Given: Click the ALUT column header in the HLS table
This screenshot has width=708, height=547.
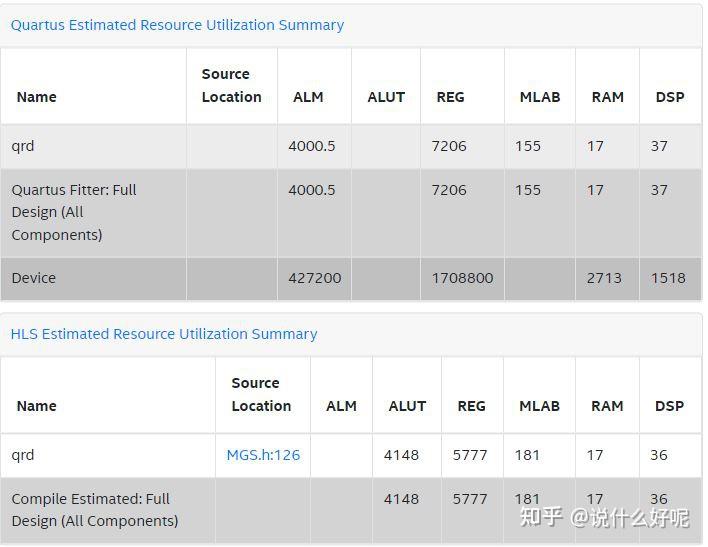Looking at the screenshot, I should (x=407, y=406).
